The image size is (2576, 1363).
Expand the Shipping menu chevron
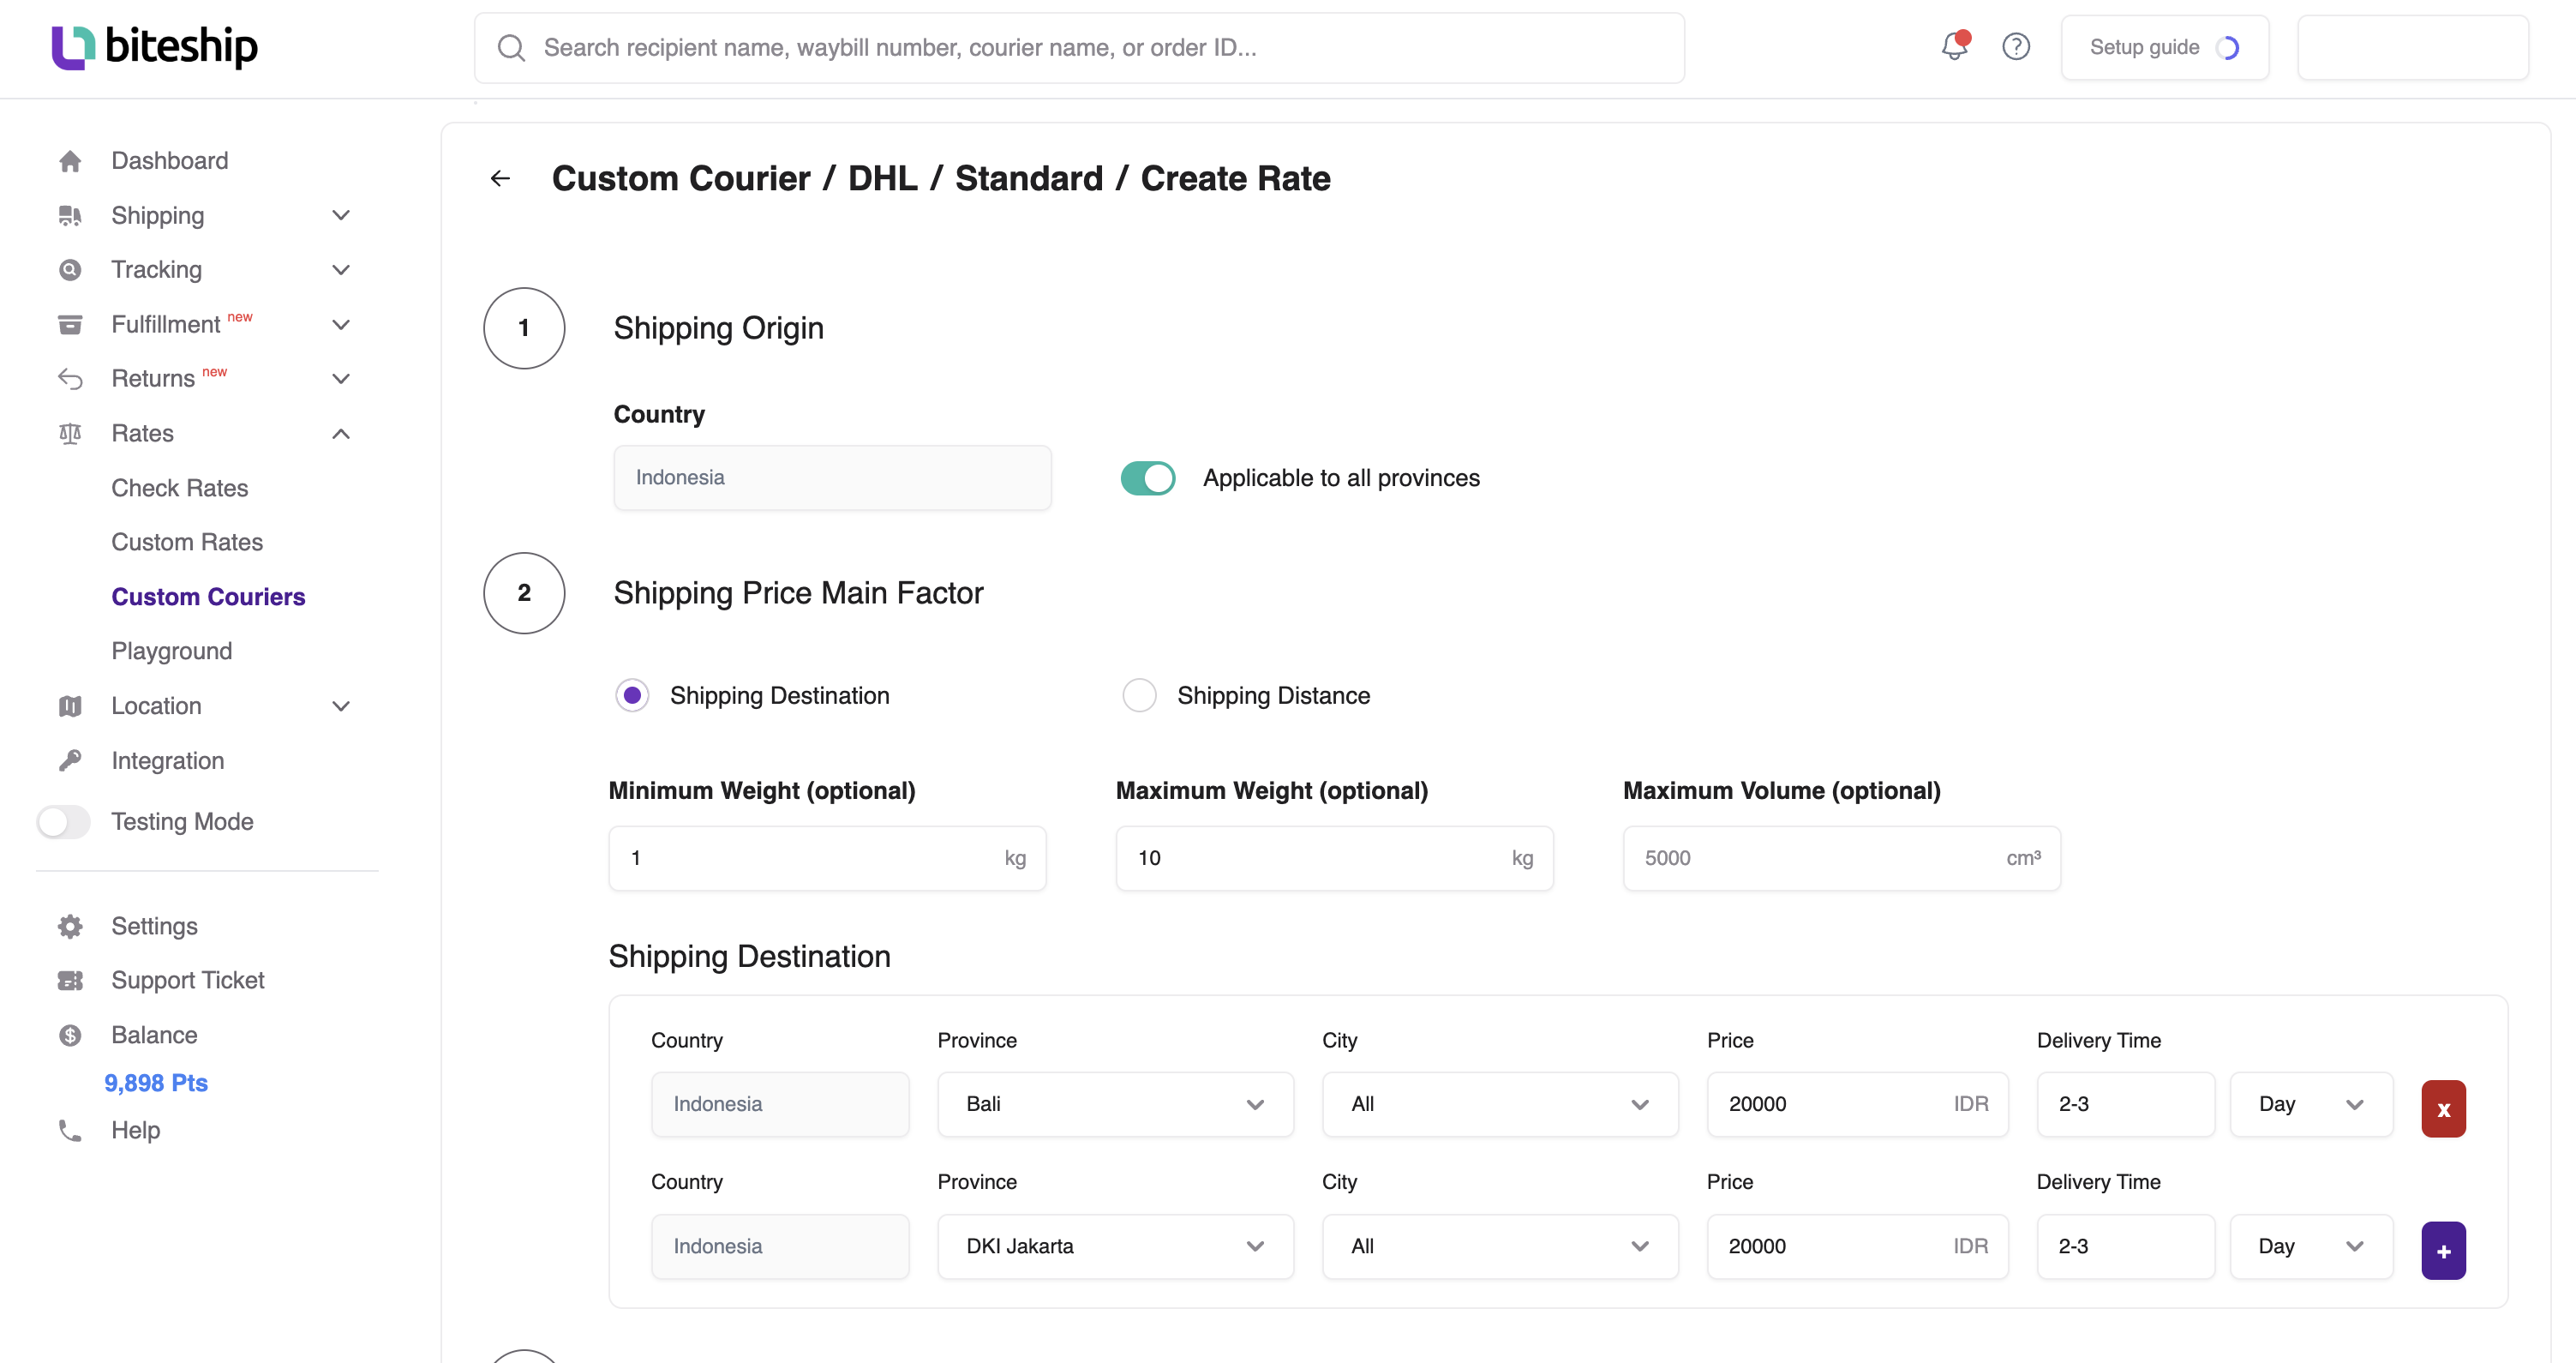coord(341,216)
